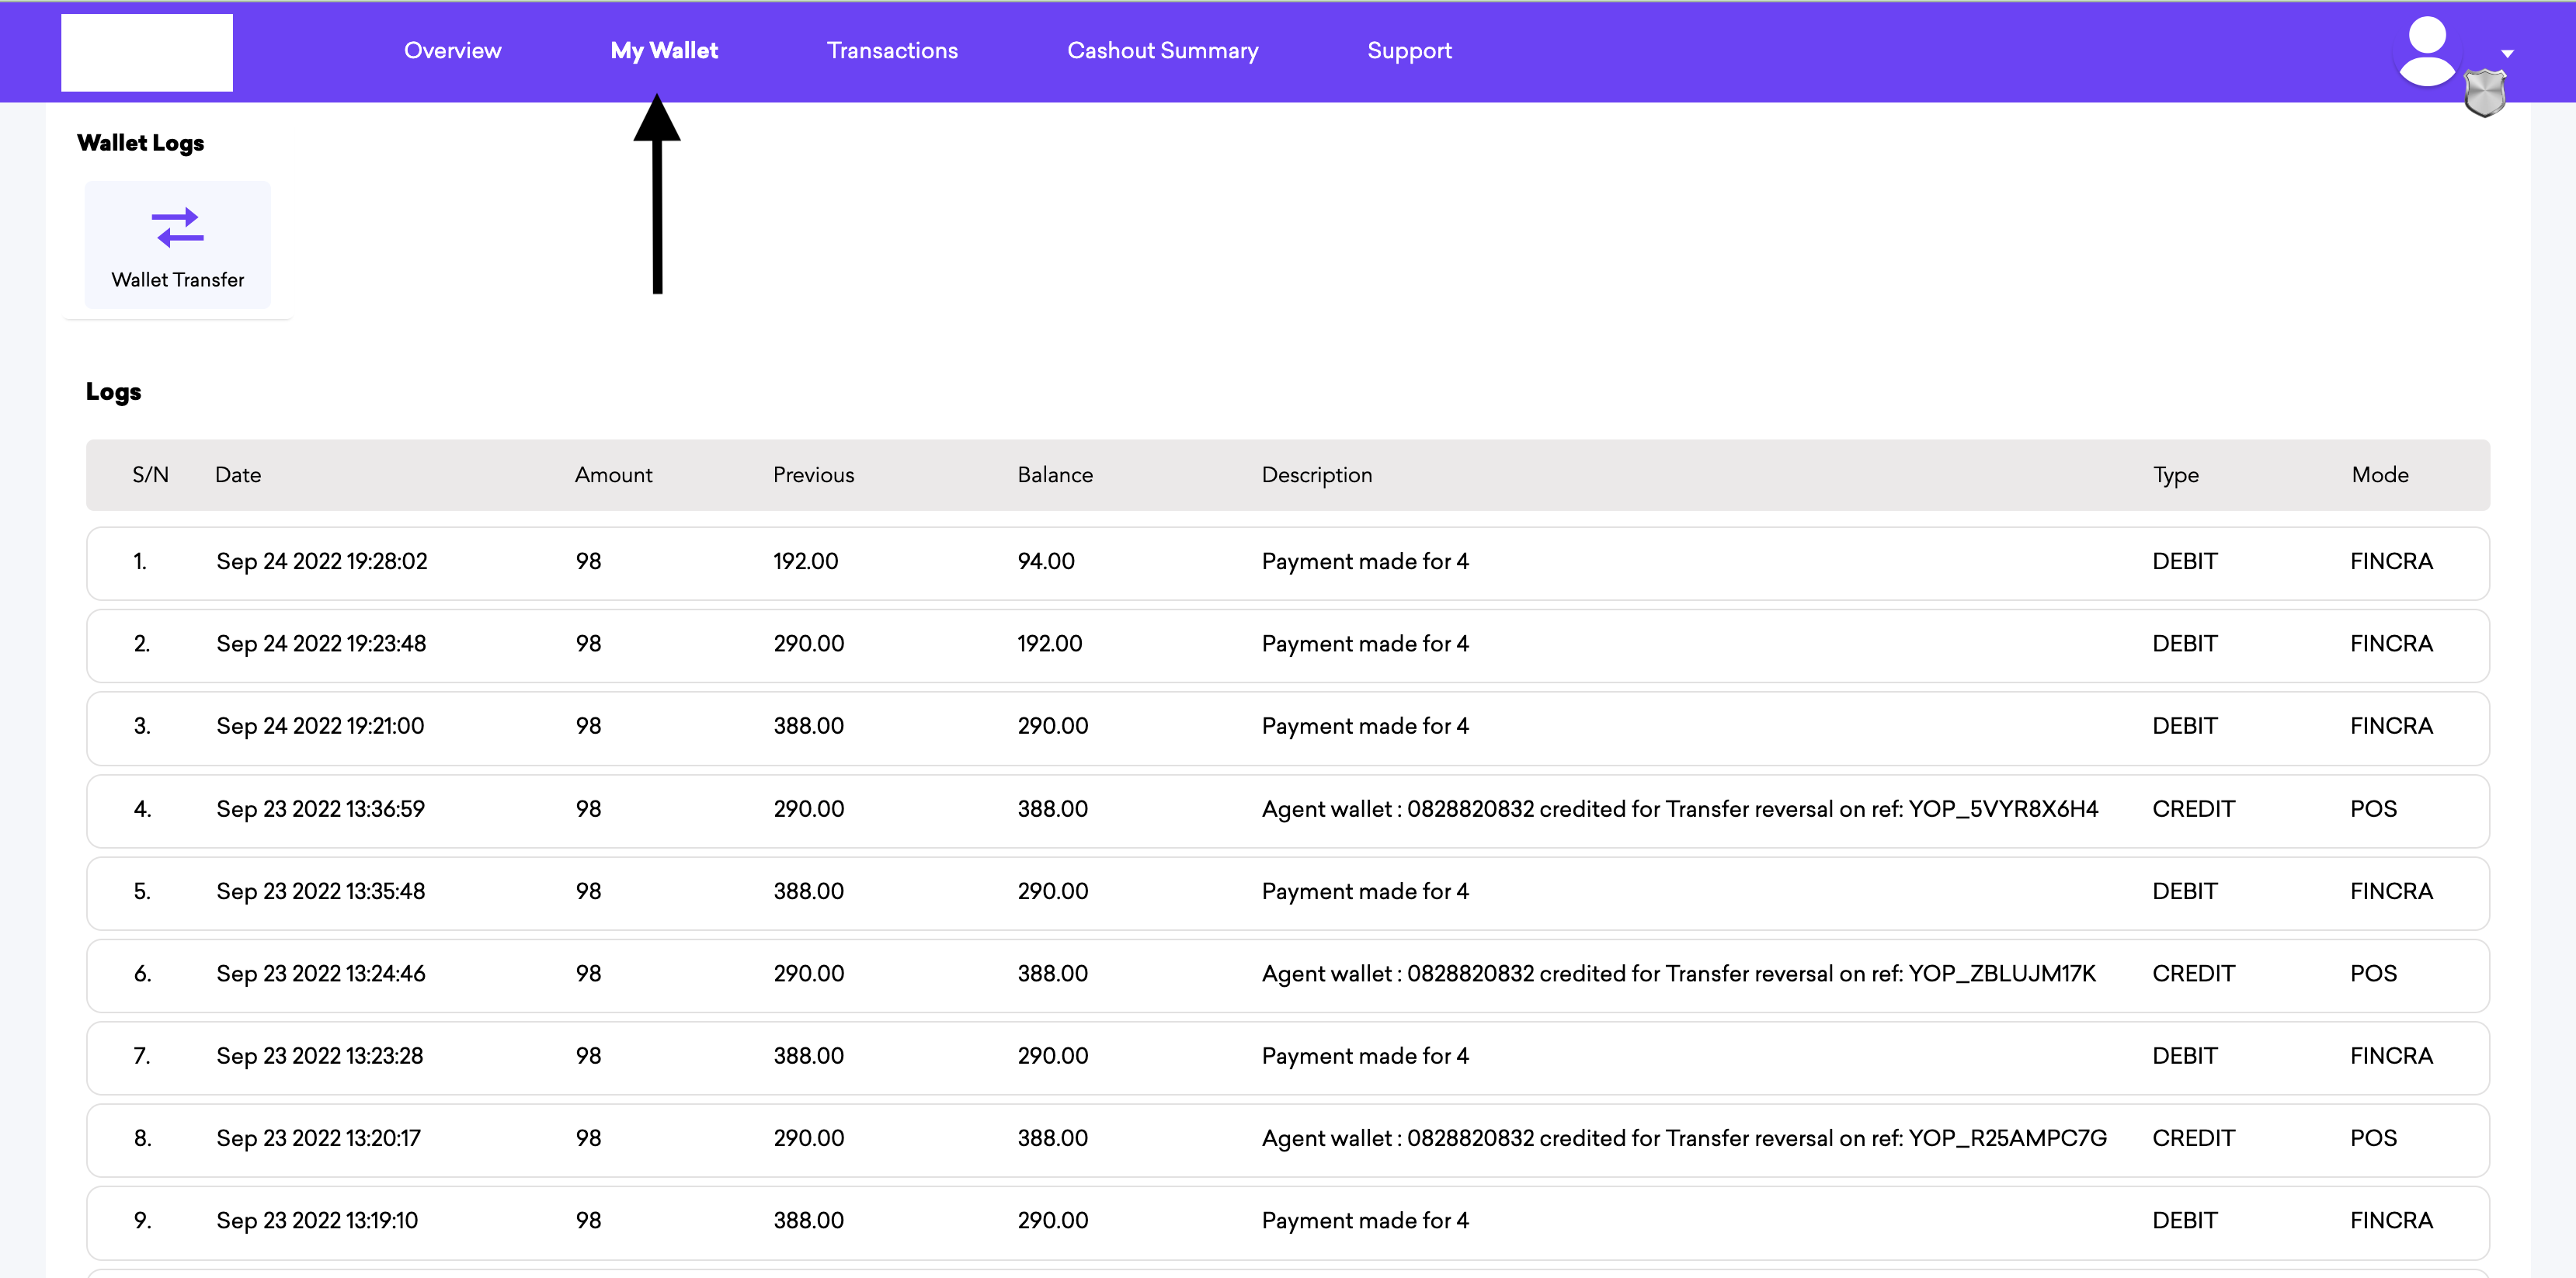
Task: Open Cashout Summary page
Action: [1162, 51]
